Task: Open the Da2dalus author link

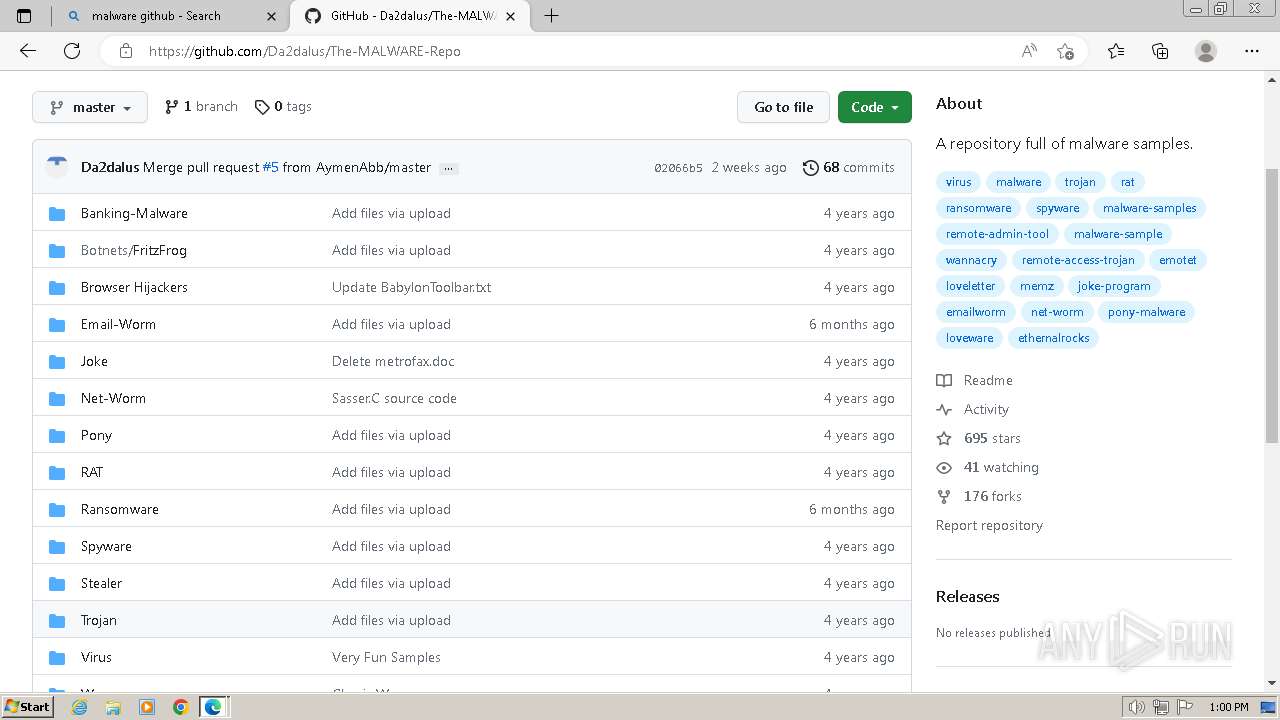Action: point(110,167)
